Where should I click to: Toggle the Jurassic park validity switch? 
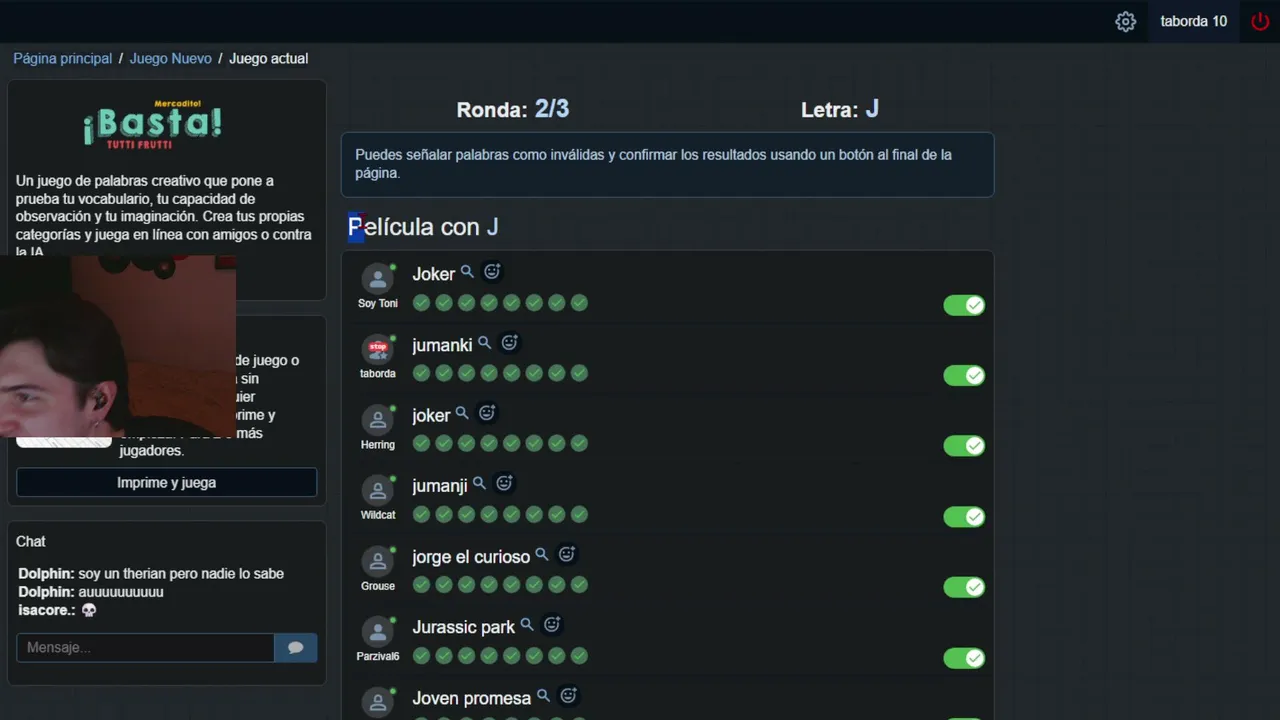click(x=964, y=658)
